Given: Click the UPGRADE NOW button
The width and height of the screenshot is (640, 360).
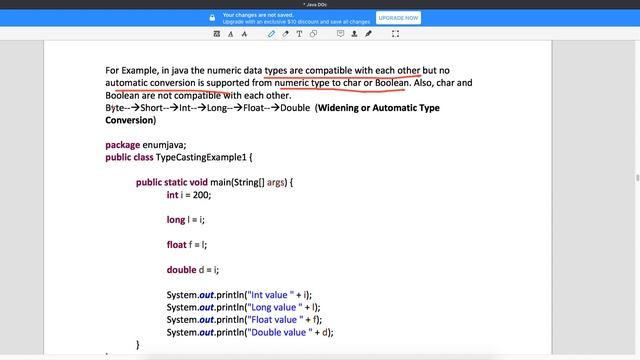Looking at the screenshot, I should pyautogui.click(x=398, y=18).
